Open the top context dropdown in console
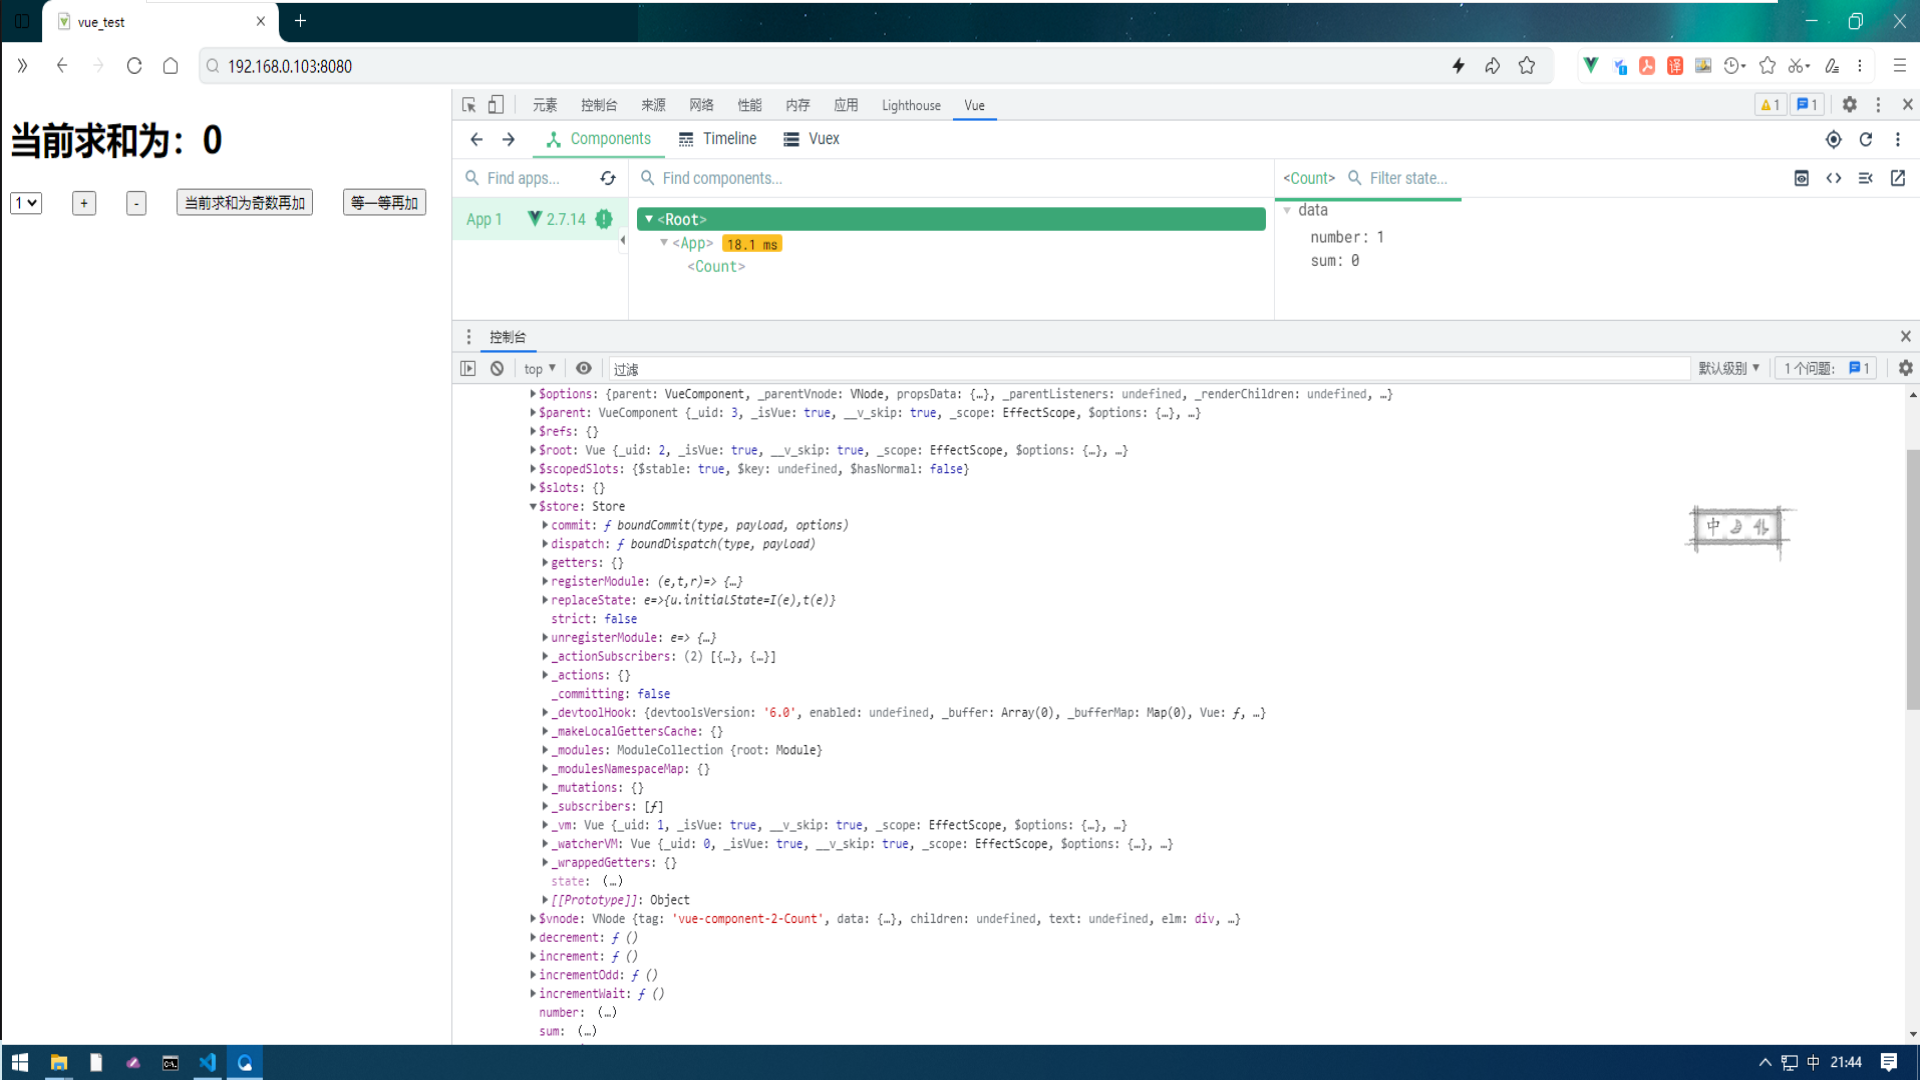This screenshot has height=1080, width=1920. point(540,368)
